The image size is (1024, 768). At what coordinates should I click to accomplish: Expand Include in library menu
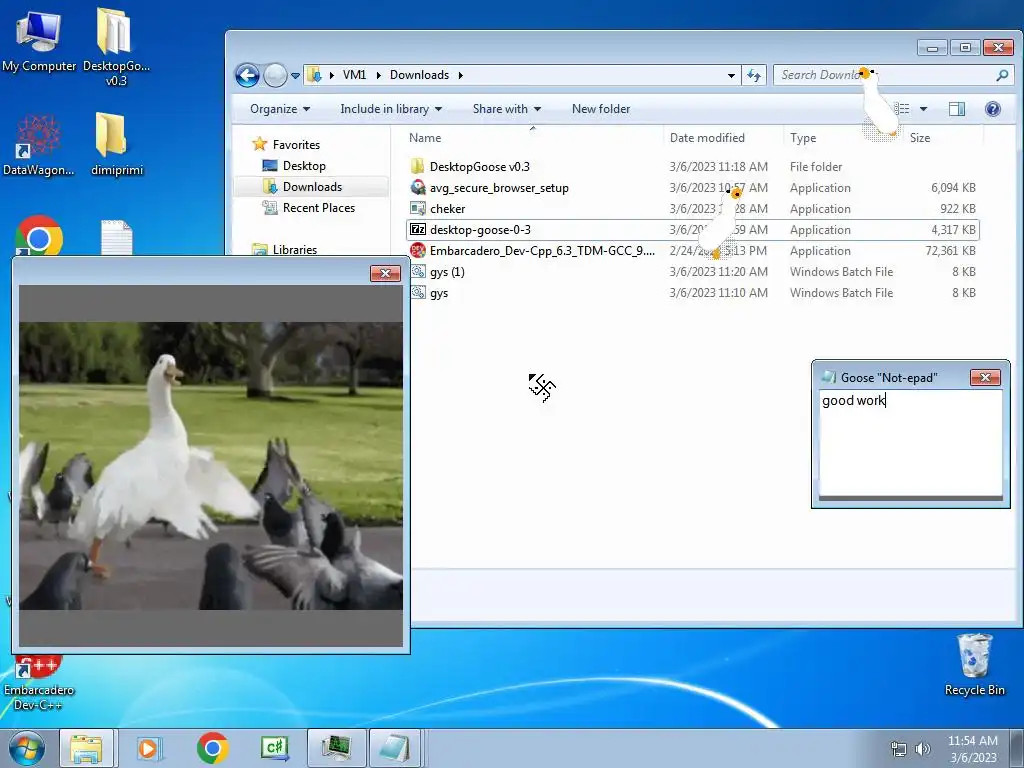tap(391, 109)
